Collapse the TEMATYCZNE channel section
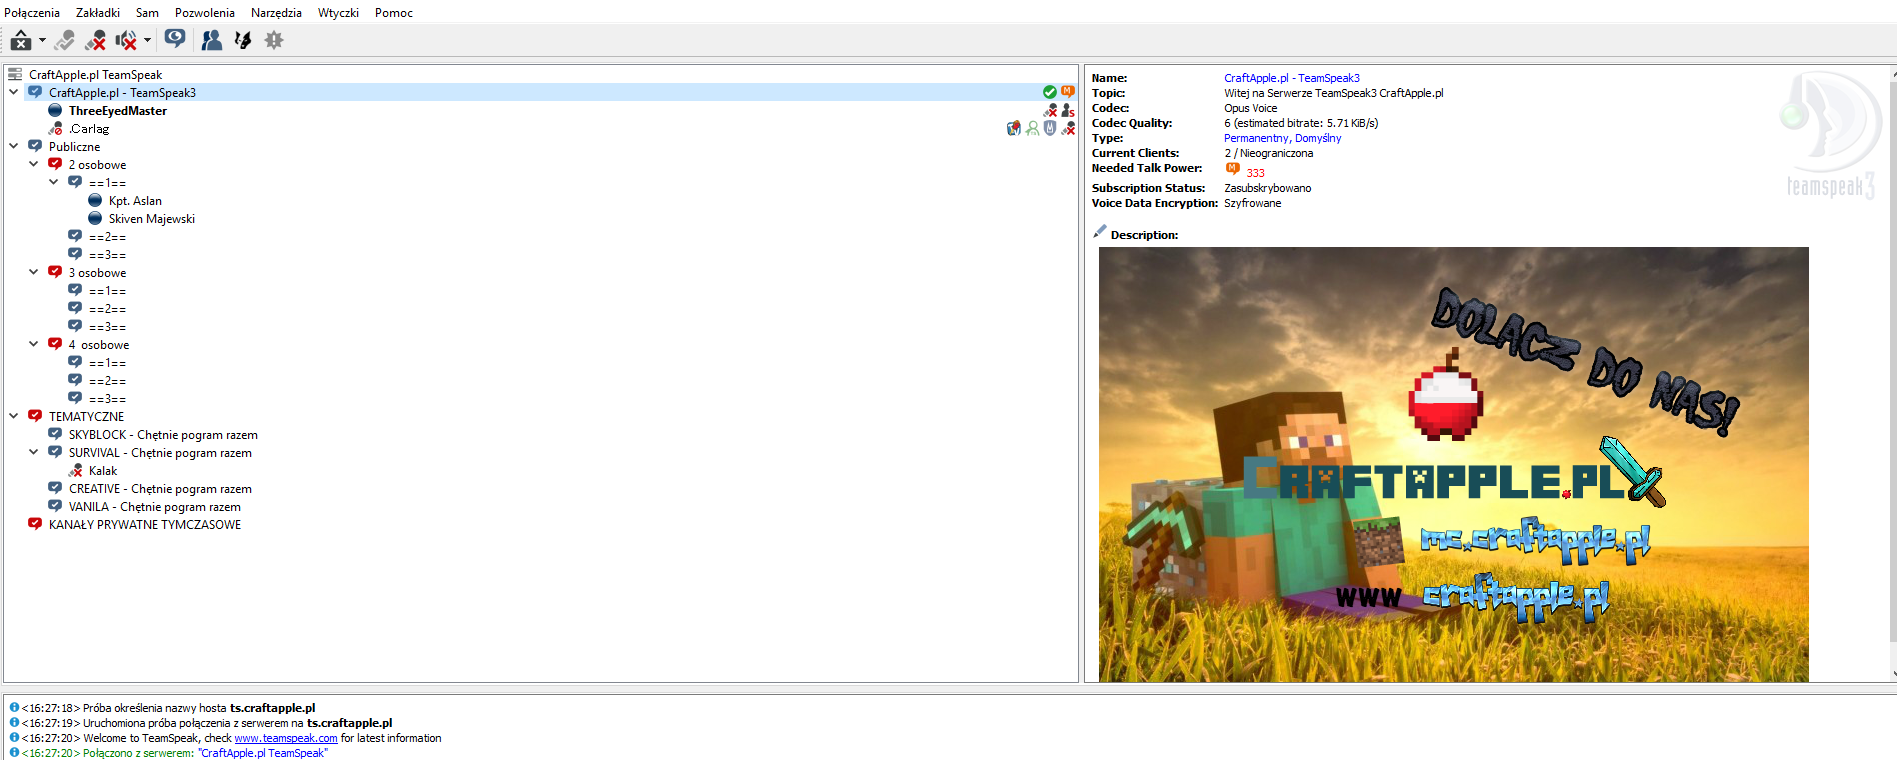 [x=14, y=416]
